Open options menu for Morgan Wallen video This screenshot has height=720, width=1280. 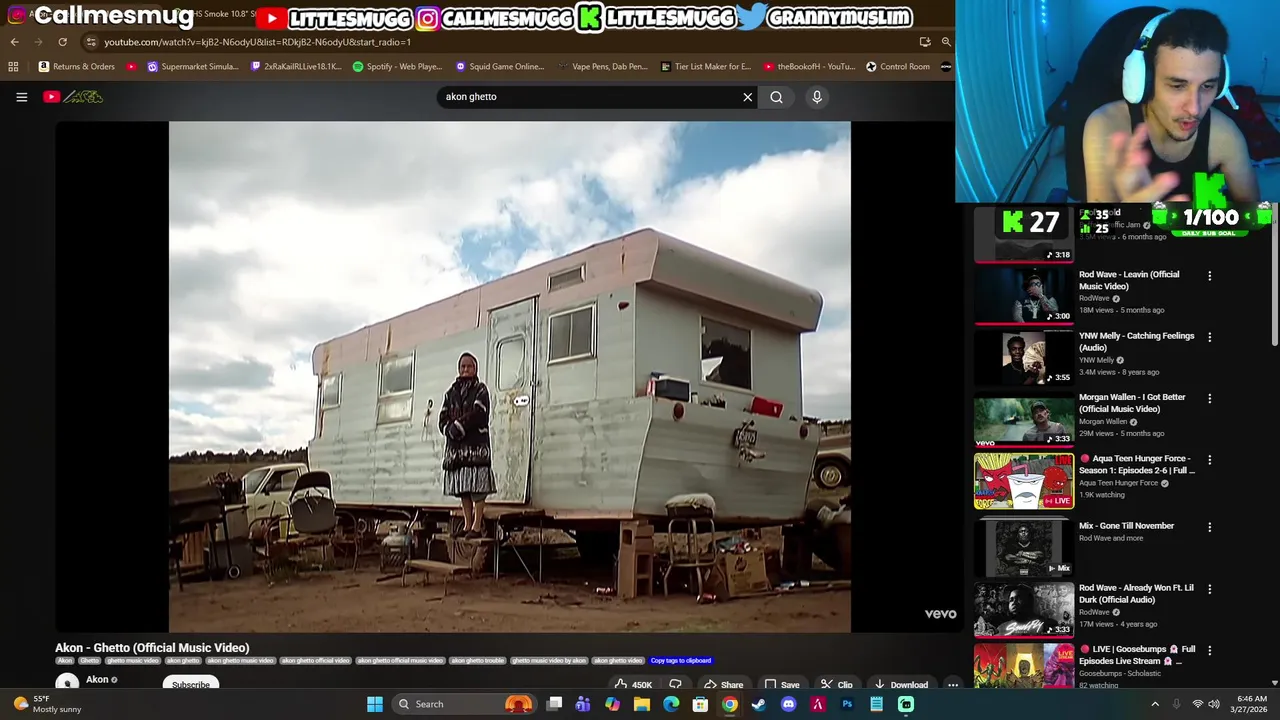click(1209, 398)
